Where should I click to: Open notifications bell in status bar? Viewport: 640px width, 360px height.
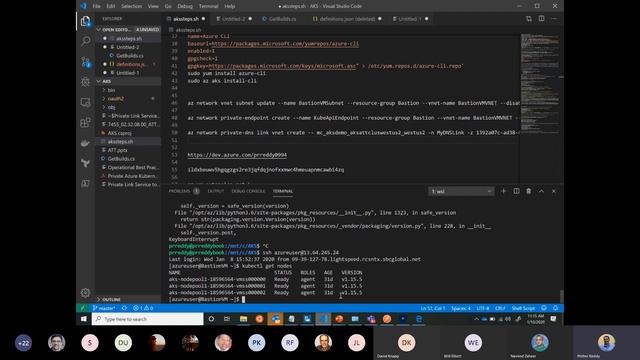pyautogui.click(x=555, y=308)
